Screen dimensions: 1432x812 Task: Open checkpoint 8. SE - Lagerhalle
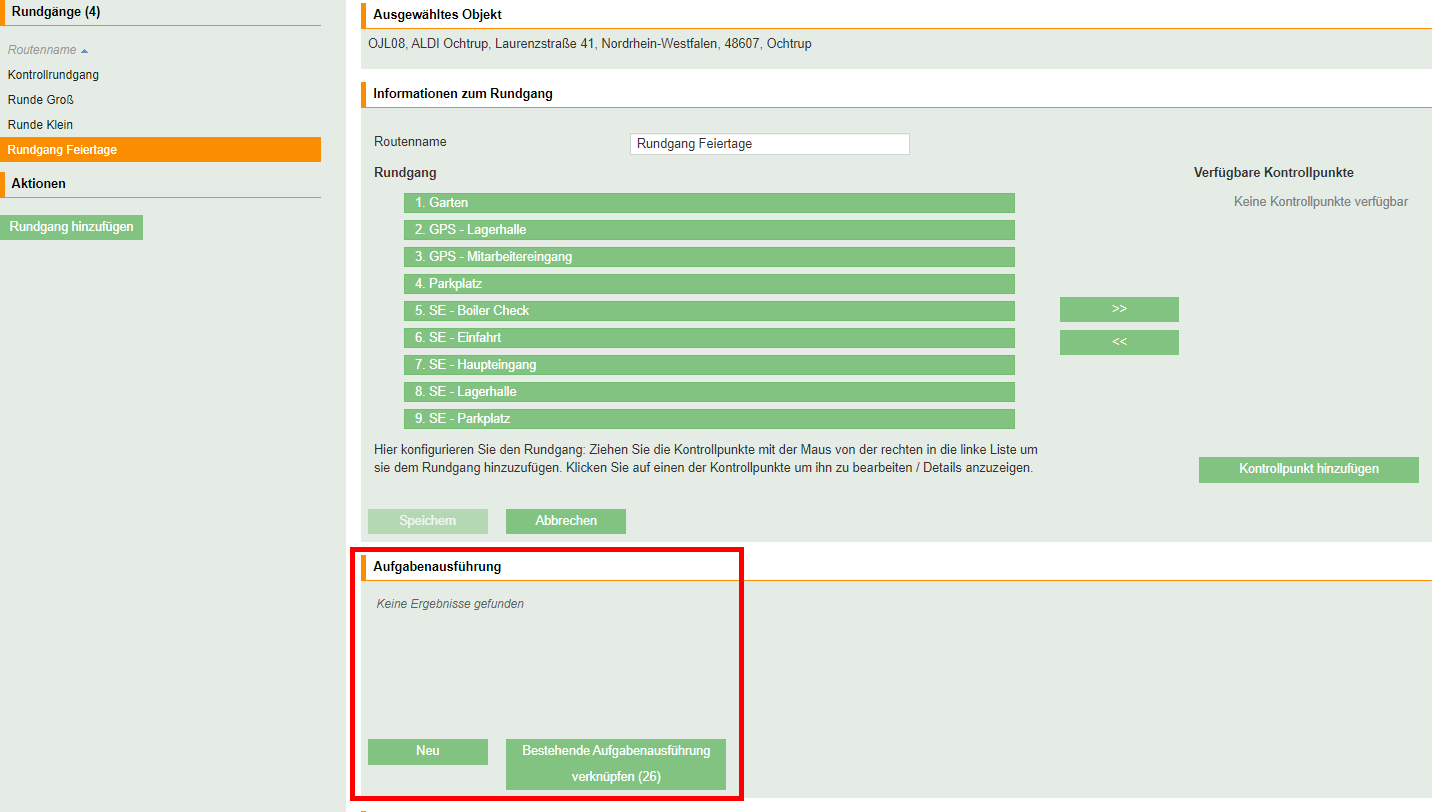click(709, 392)
